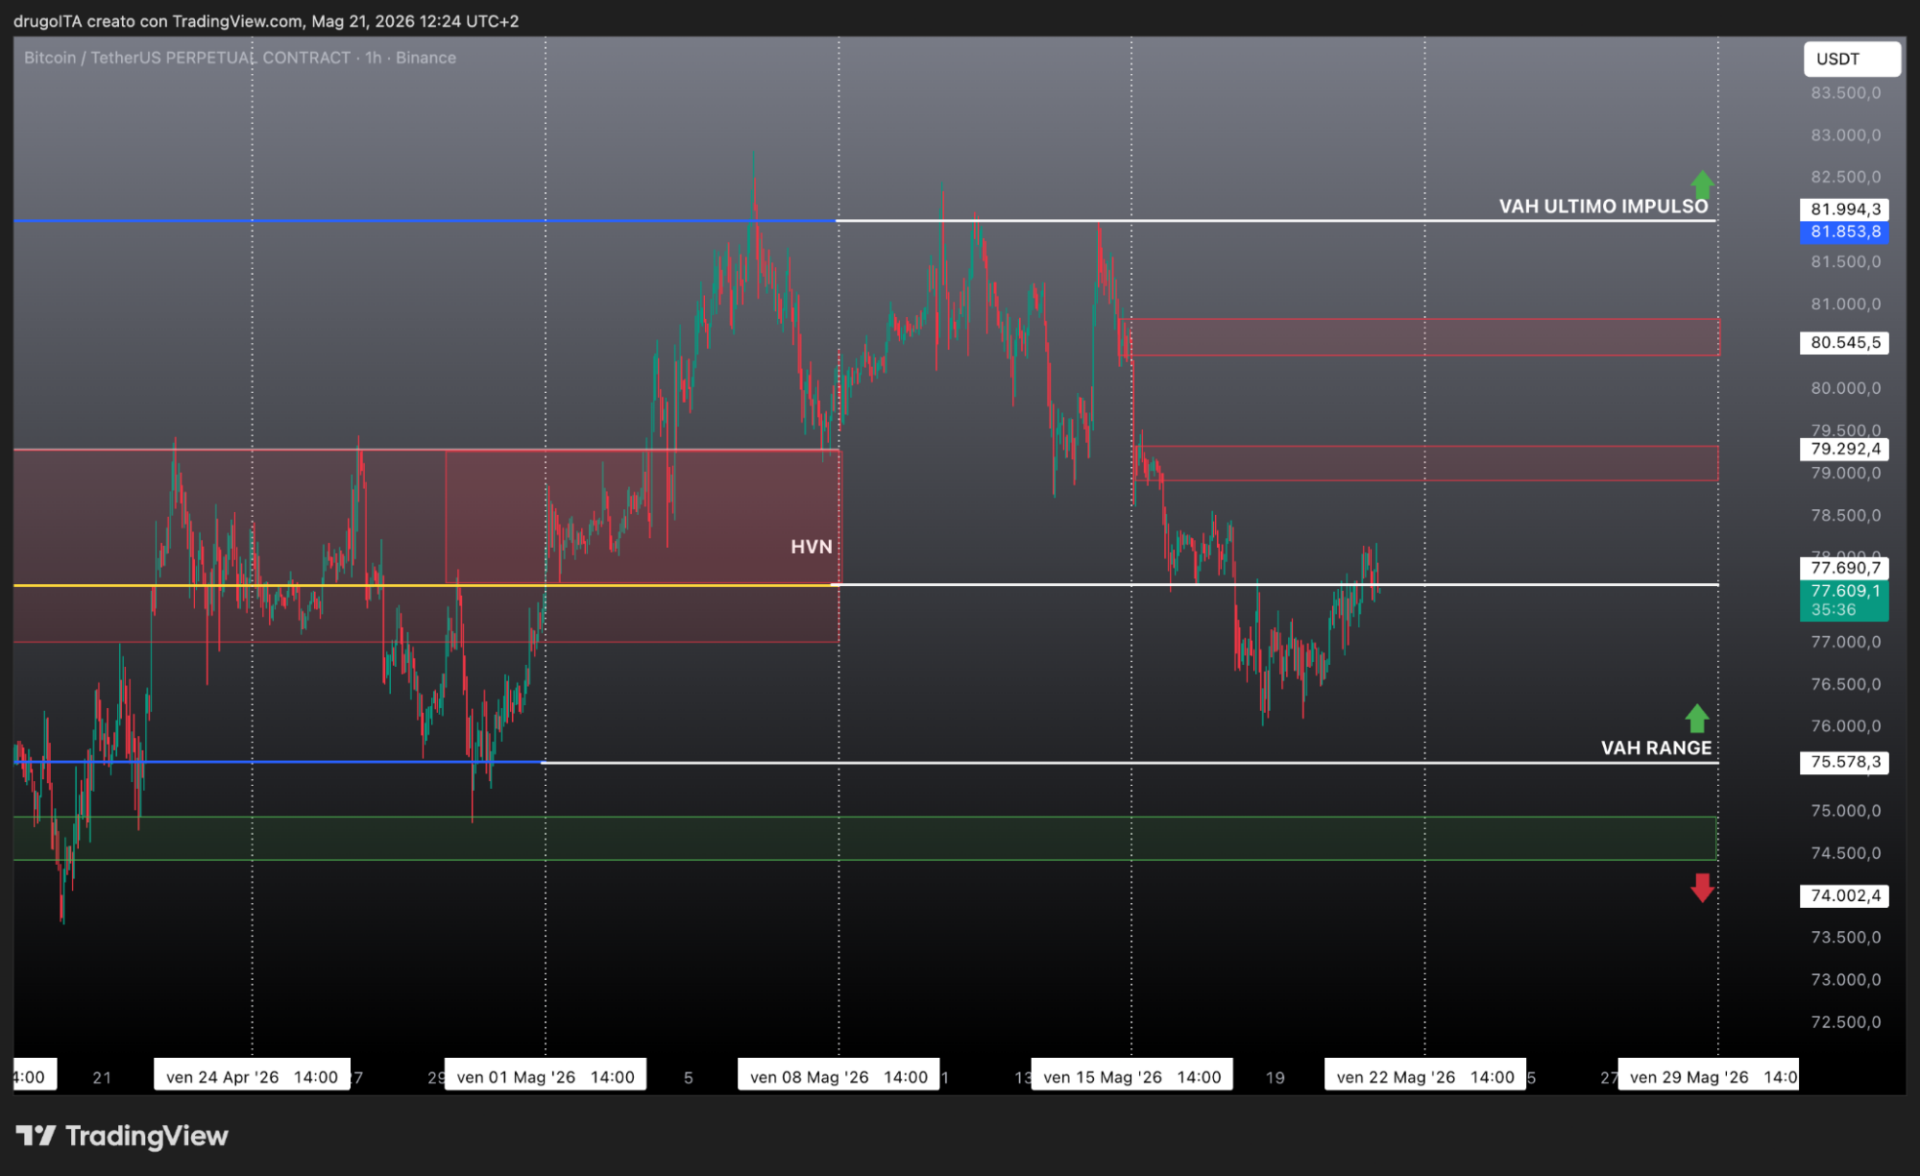Click the 81.000,0 price scale value

(1845, 304)
